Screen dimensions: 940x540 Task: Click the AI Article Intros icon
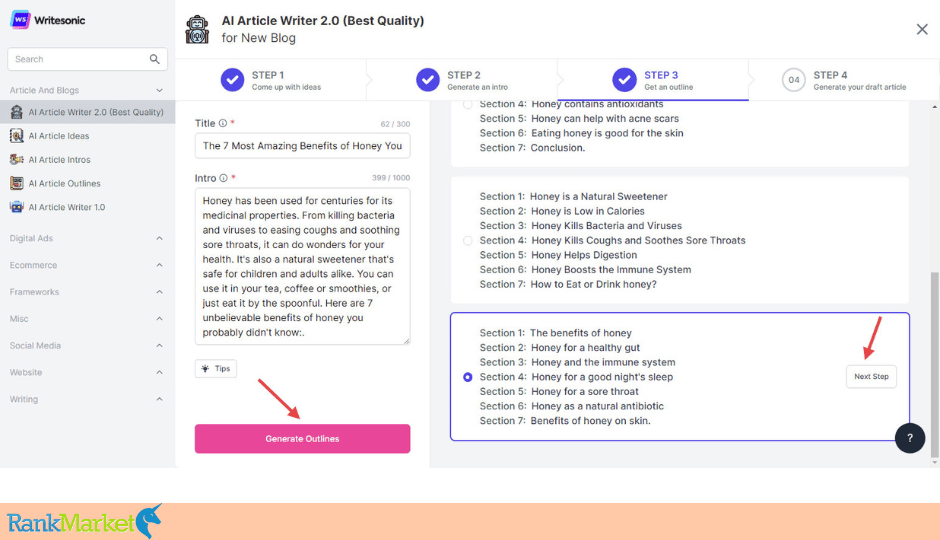(16, 159)
